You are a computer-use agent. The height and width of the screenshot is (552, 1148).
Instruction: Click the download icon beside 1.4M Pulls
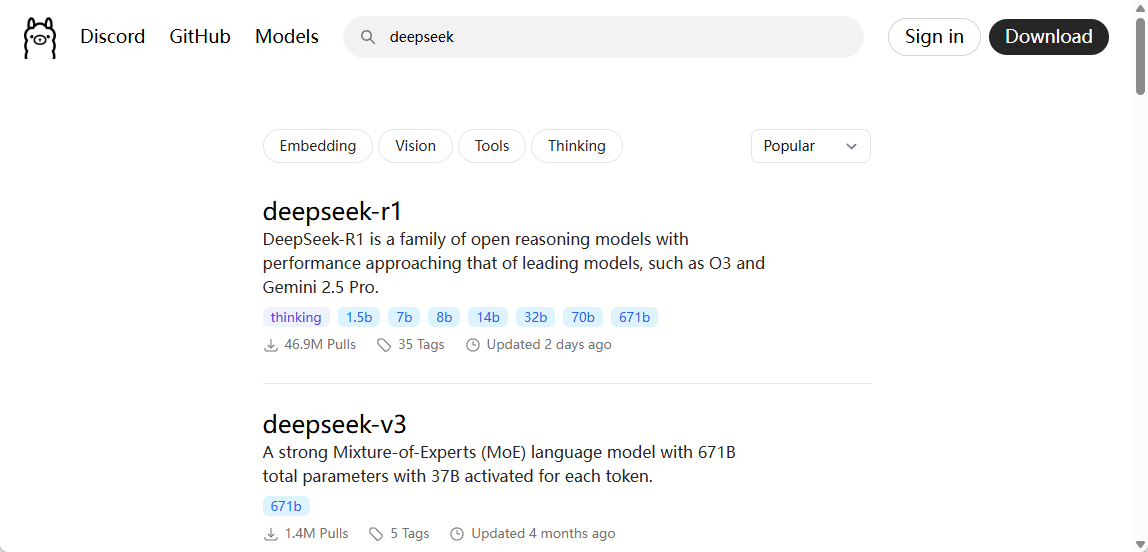click(271, 534)
